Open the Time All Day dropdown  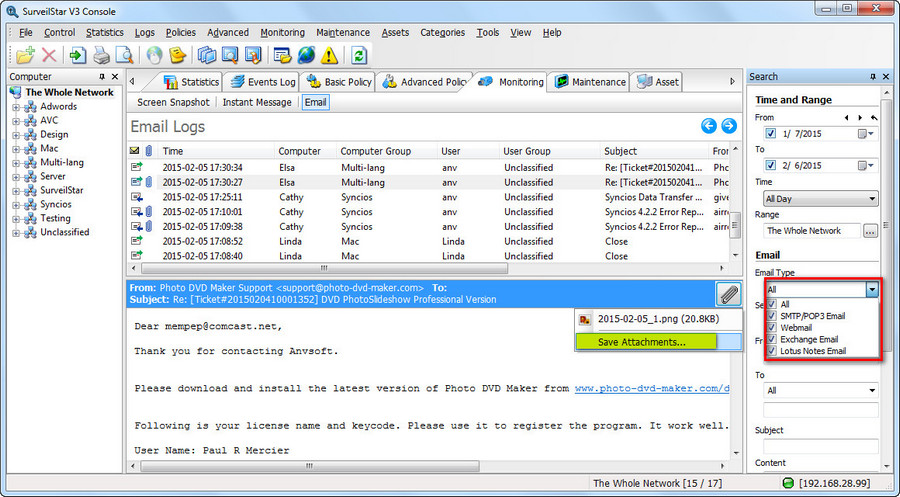point(821,199)
